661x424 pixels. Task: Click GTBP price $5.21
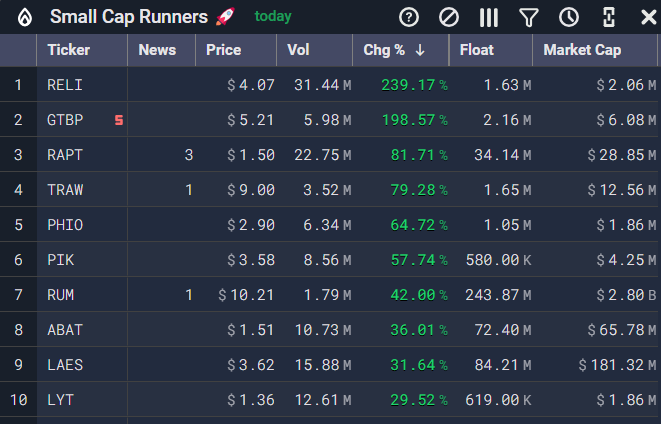click(250, 120)
